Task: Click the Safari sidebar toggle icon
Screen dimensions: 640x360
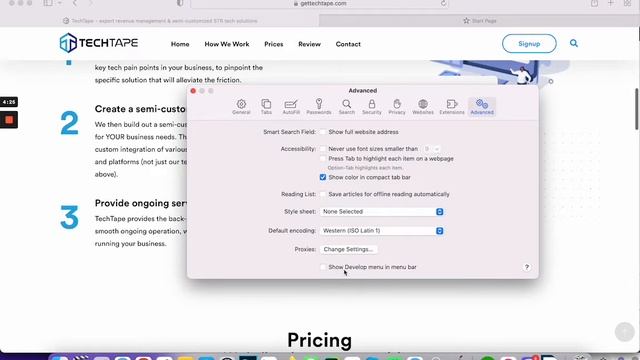Action: [x=48, y=3]
